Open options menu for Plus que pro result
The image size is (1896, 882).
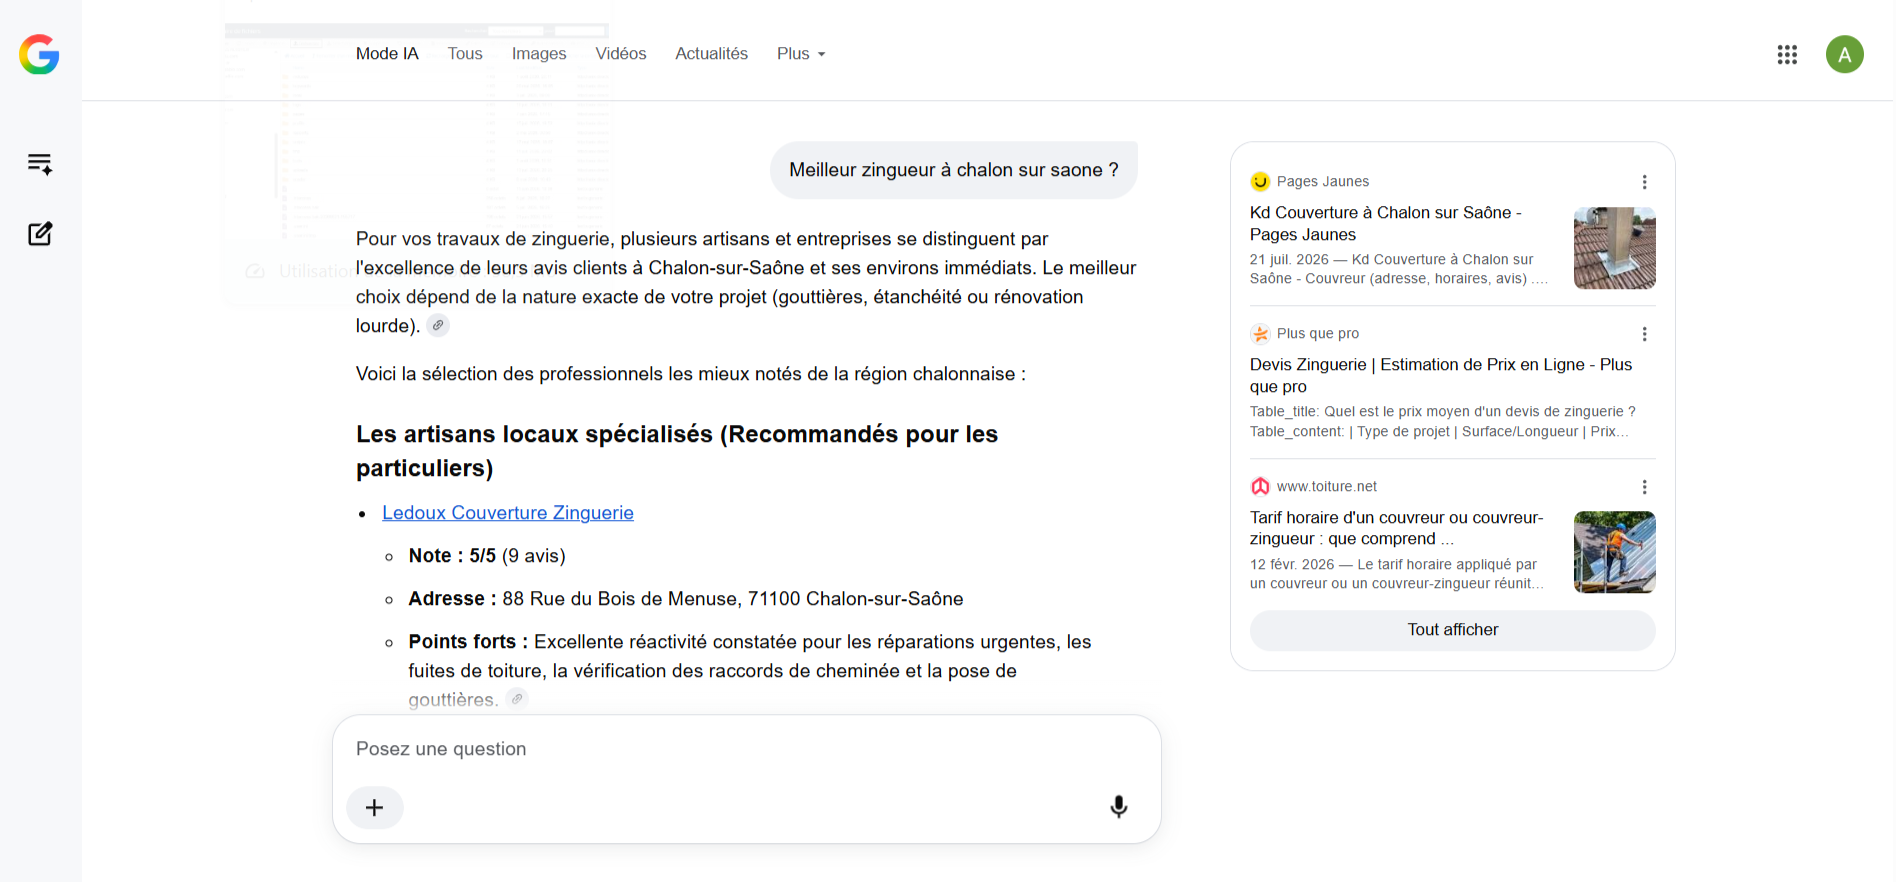click(1644, 334)
